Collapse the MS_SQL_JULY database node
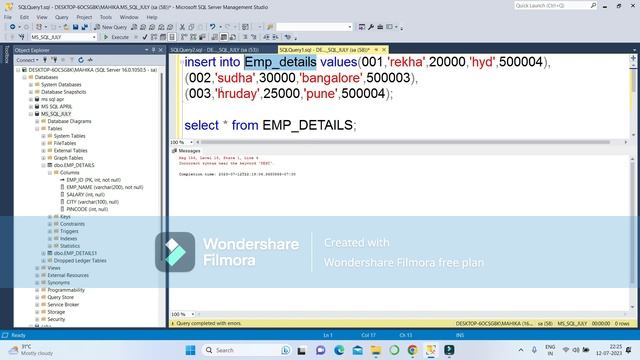Screen dimensions: 640x360 [31, 114]
